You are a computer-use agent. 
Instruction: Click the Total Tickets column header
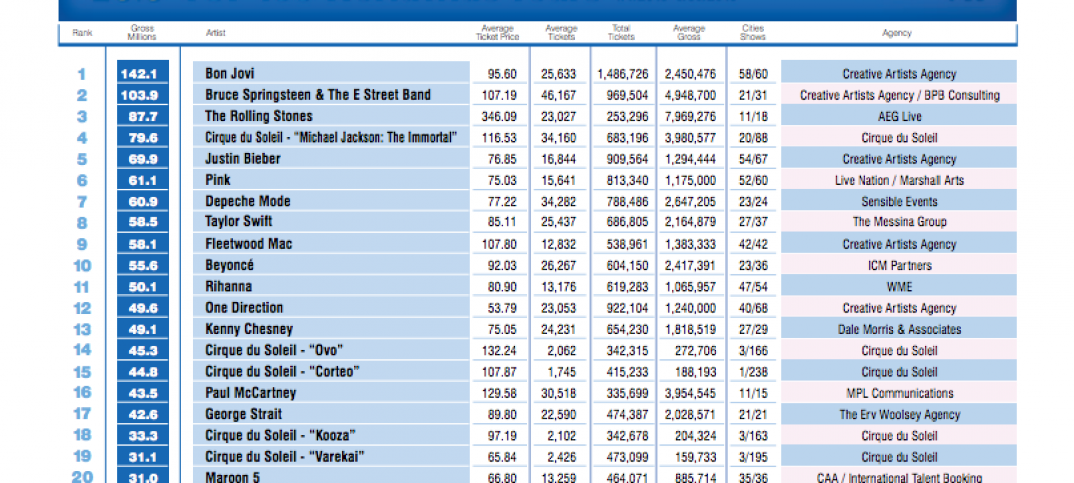pos(621,33)
